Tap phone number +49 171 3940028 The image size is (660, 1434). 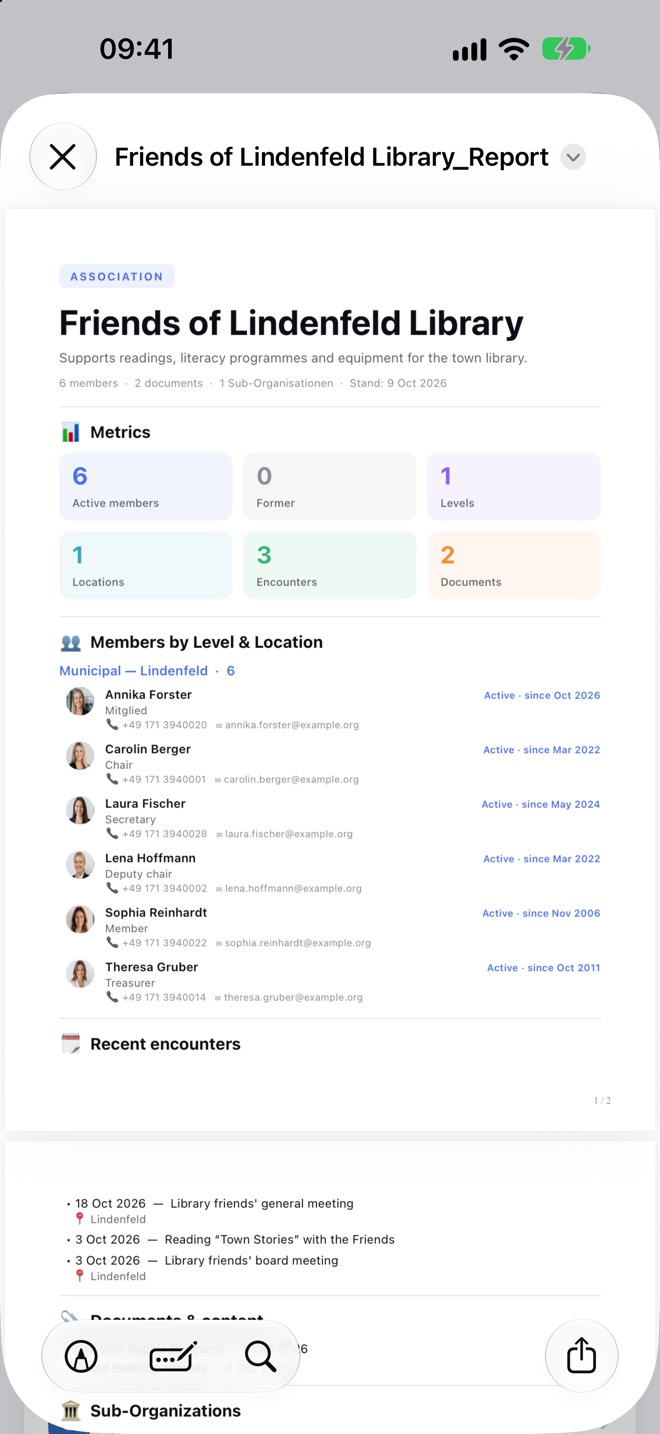coord(164,834)
